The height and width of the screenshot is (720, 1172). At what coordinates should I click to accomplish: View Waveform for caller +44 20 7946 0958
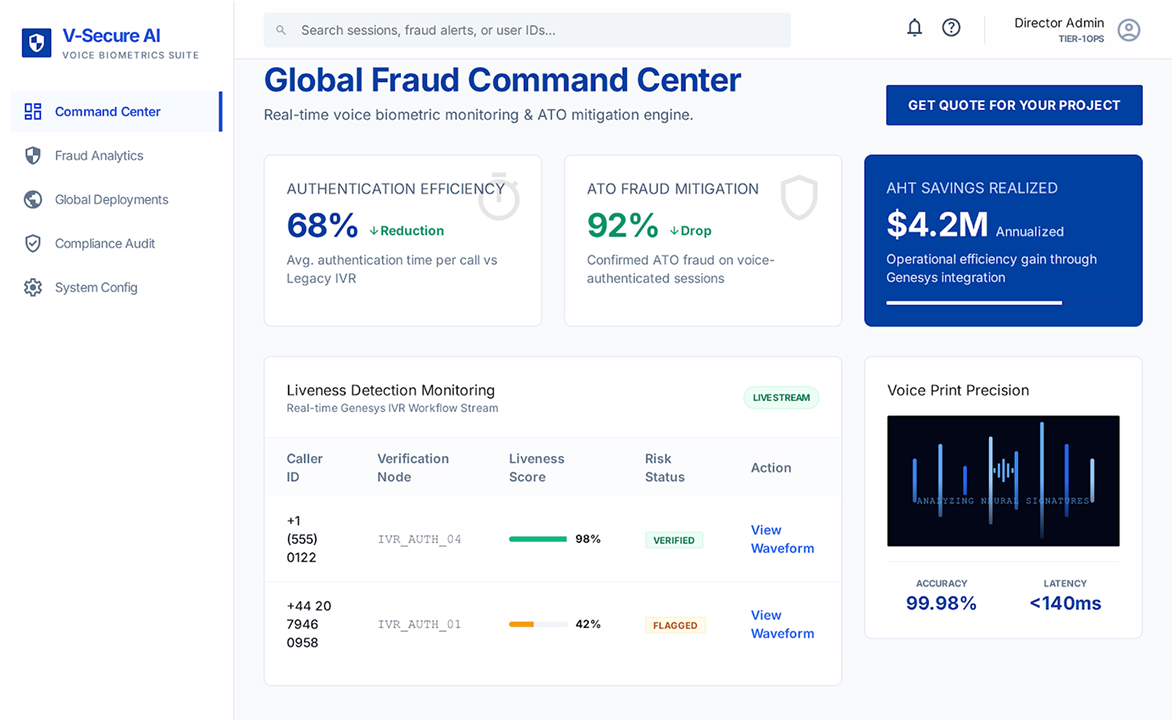(782, 624)
